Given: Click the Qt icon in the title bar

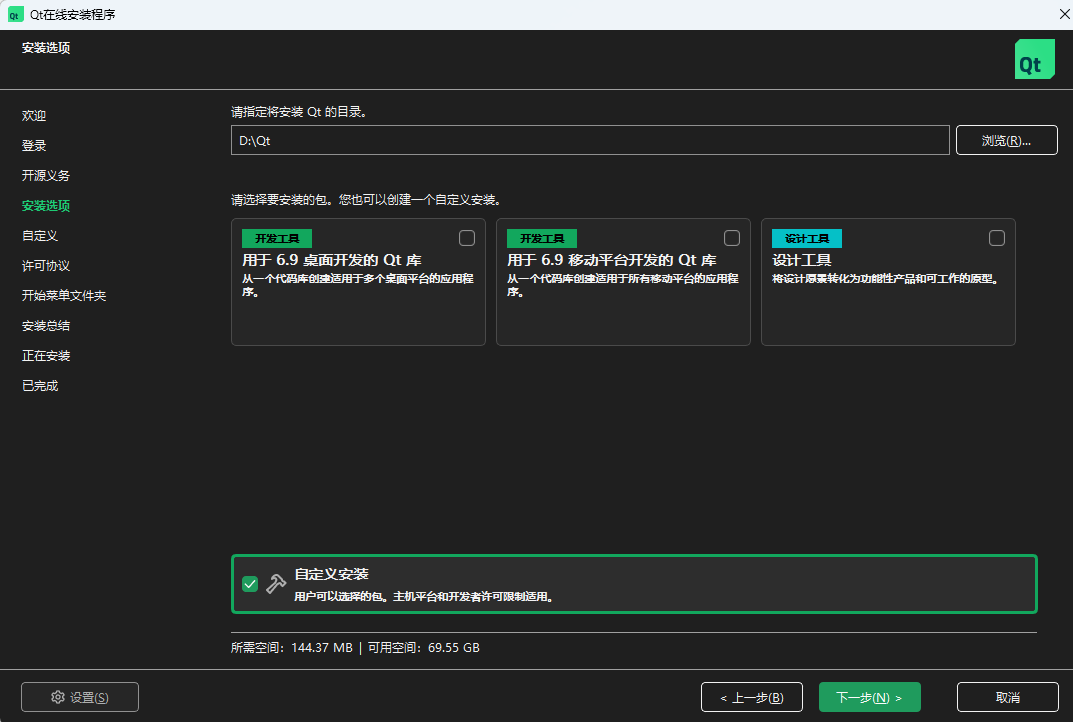Looking at the screenshot, I should (x=15, y=14).
